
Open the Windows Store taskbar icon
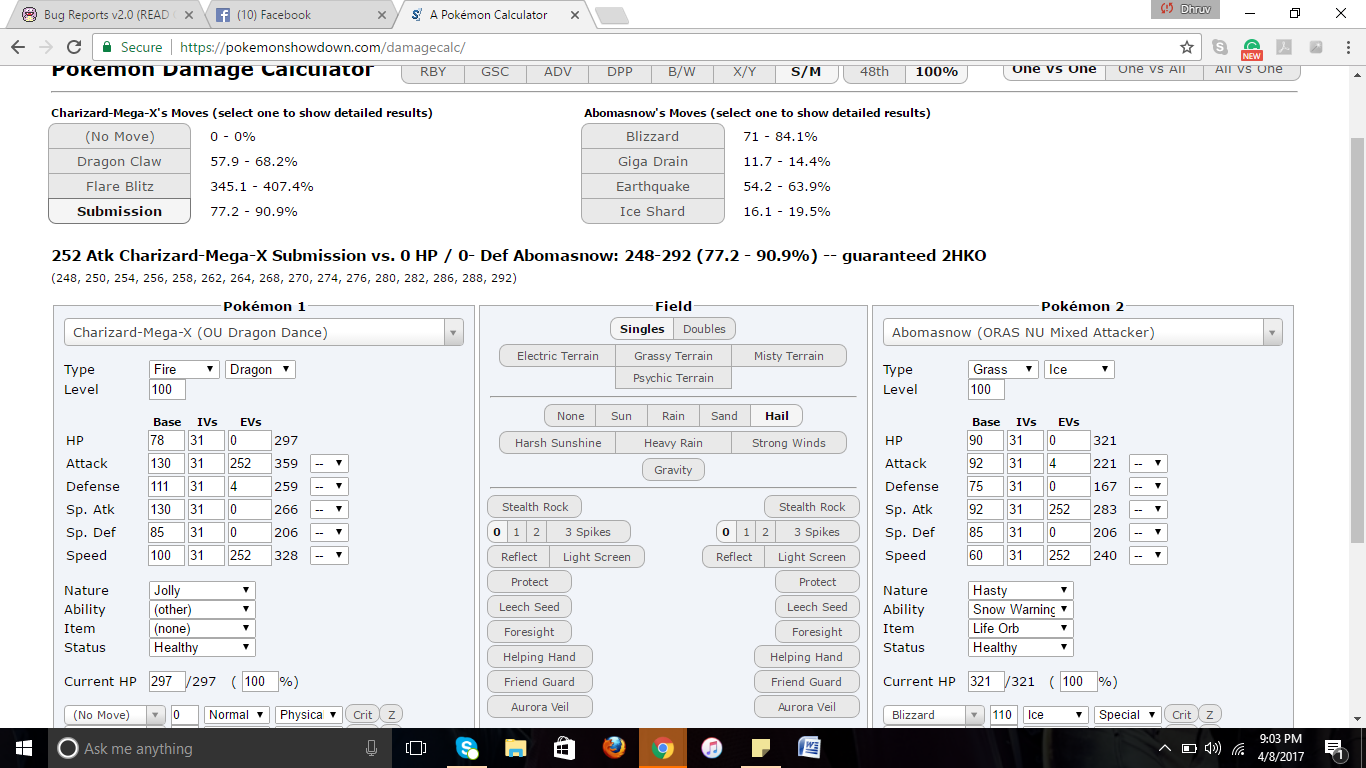pos(564,748)
